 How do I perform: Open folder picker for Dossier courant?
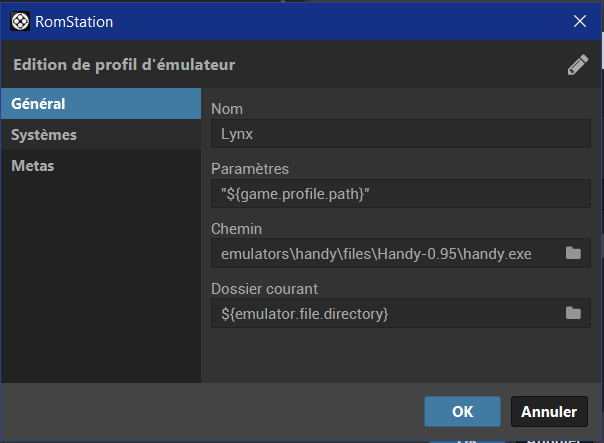click(573, 313)
